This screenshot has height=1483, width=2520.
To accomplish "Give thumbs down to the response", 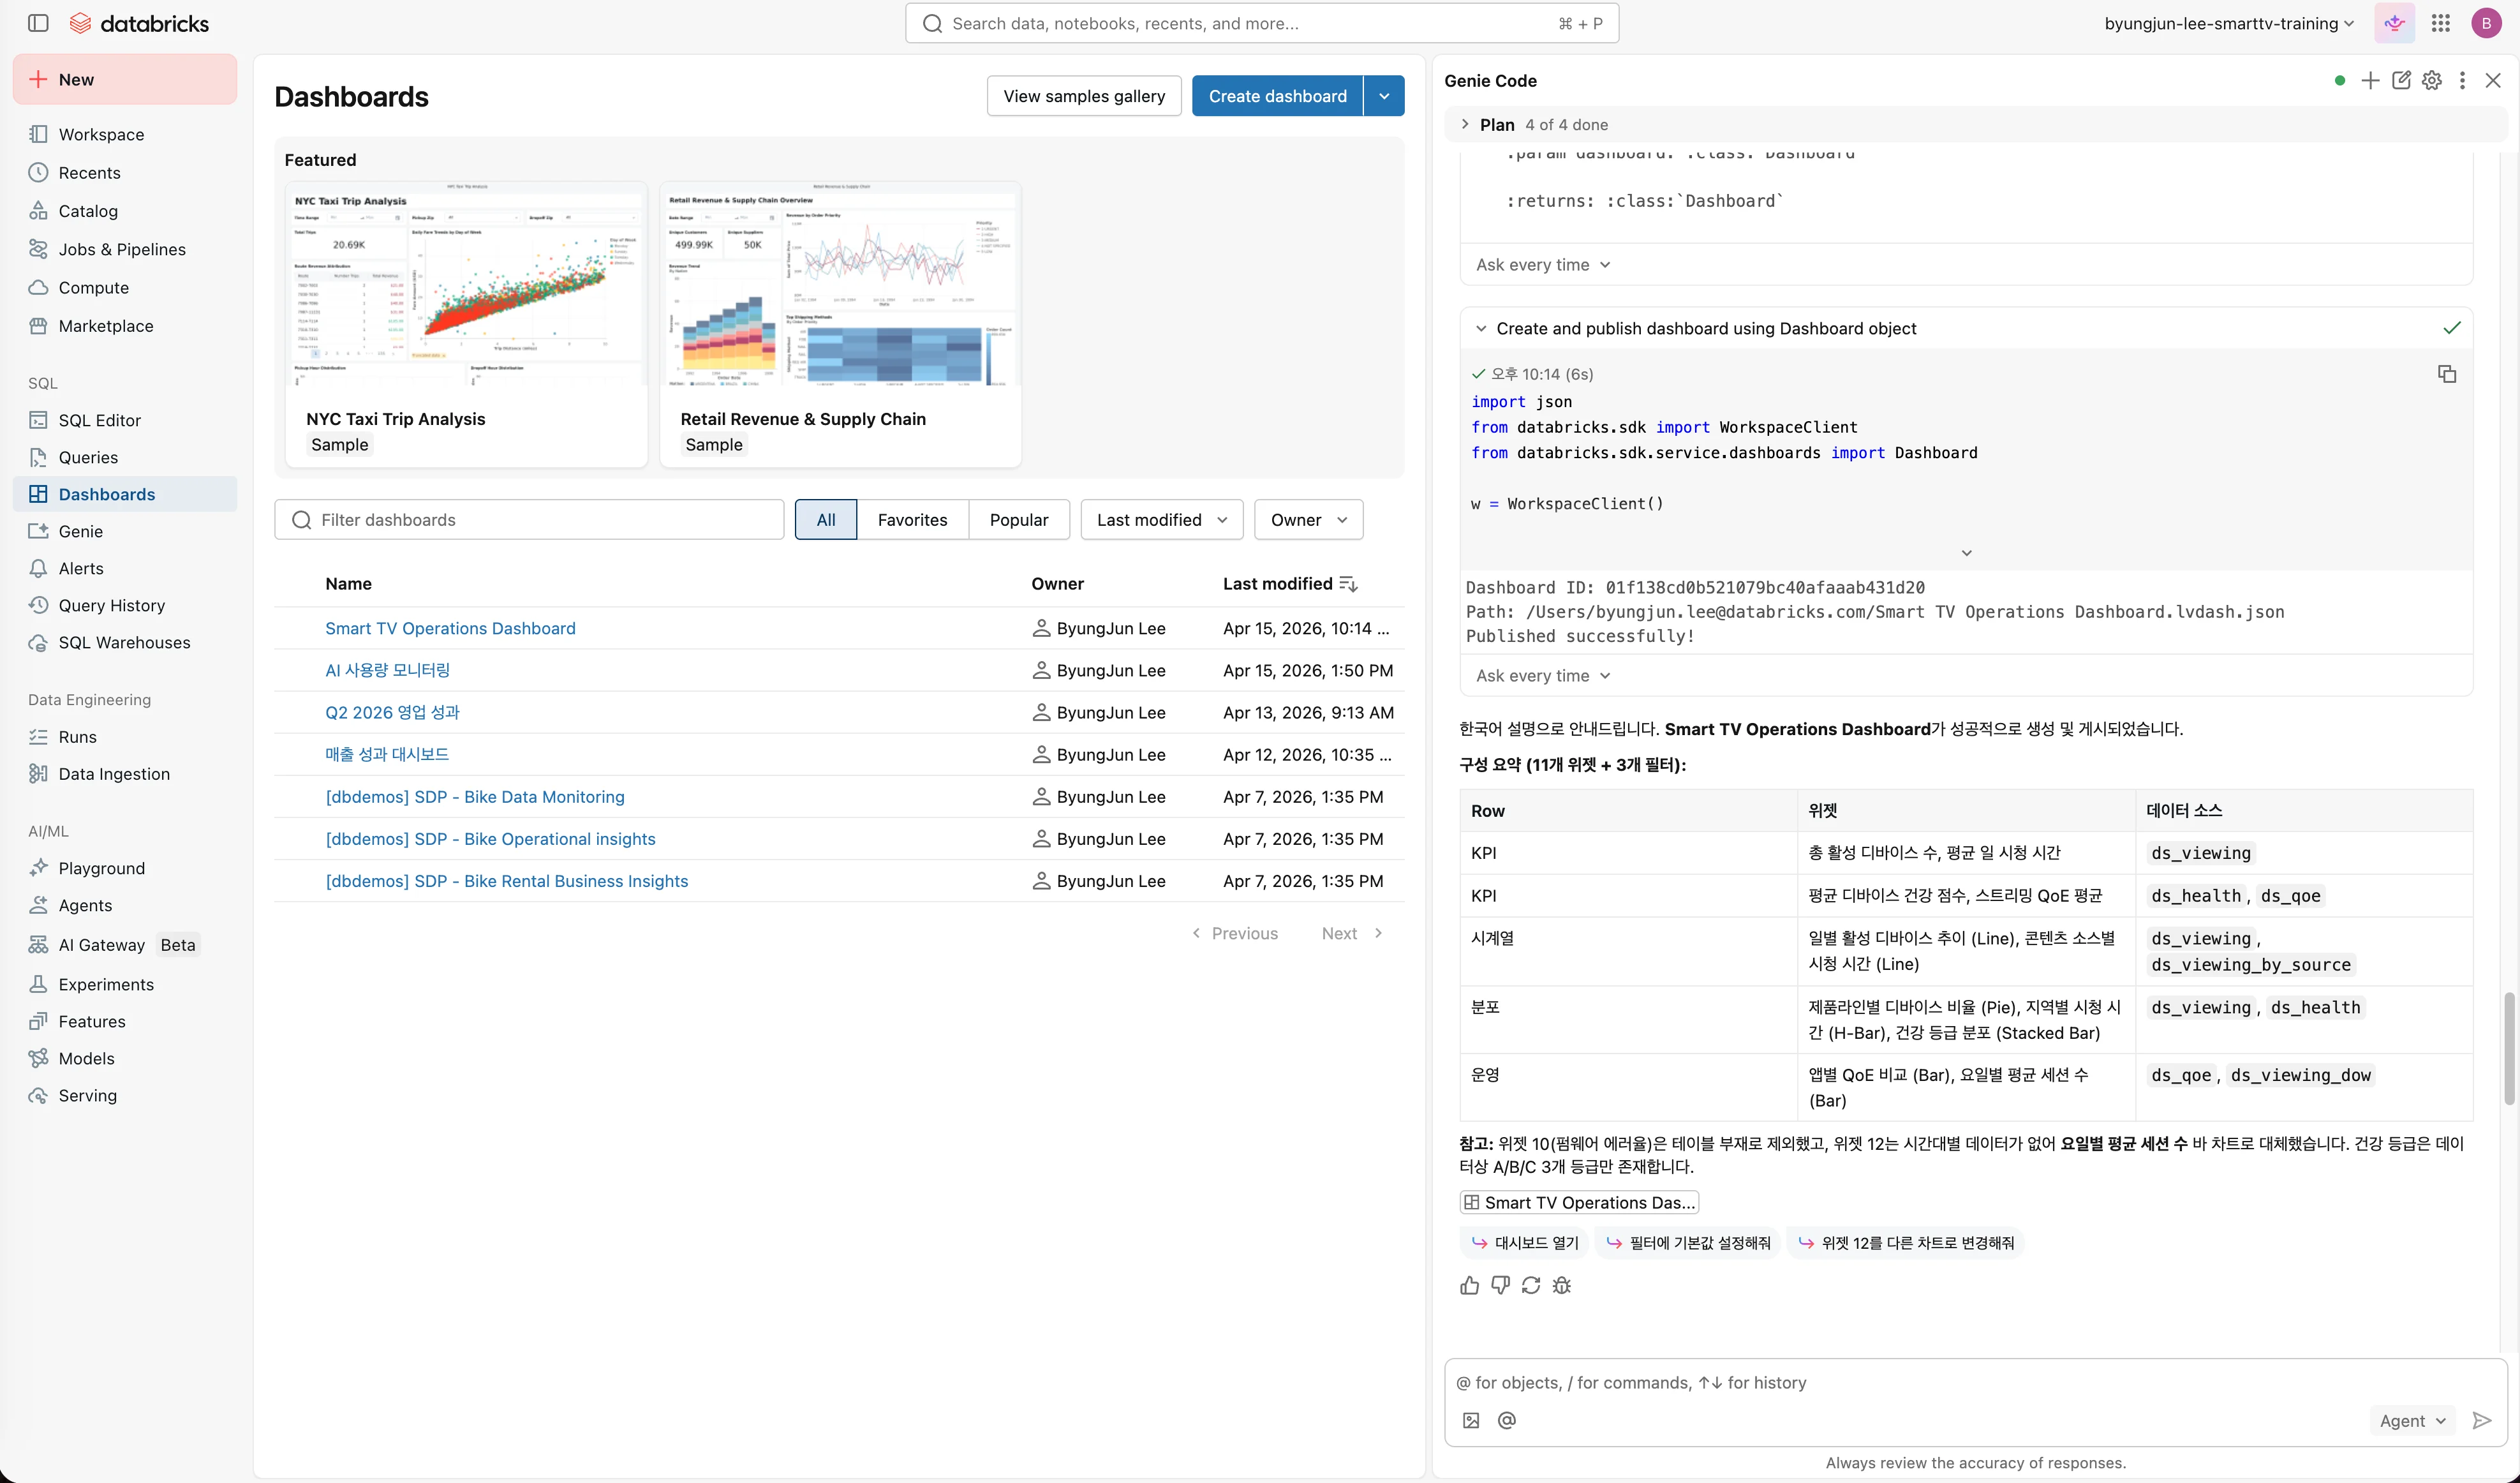I will (1500, 1285).
